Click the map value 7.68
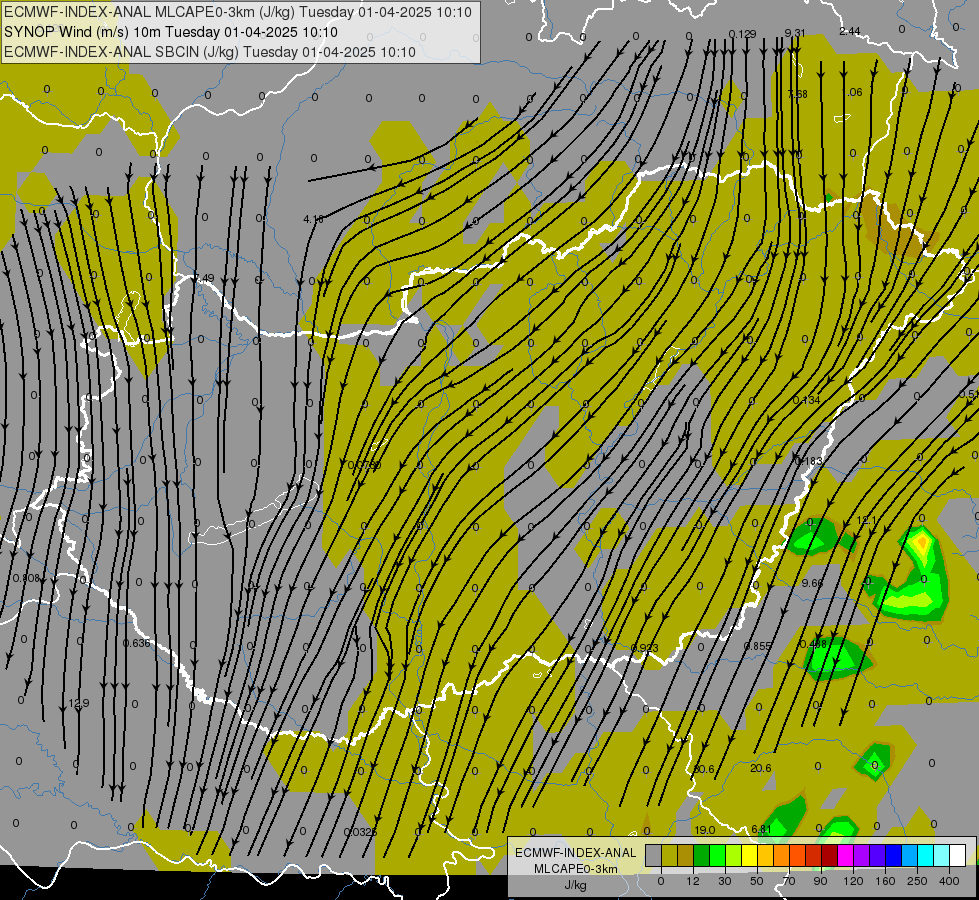This screenshot has height=900, width=979. 797,94
